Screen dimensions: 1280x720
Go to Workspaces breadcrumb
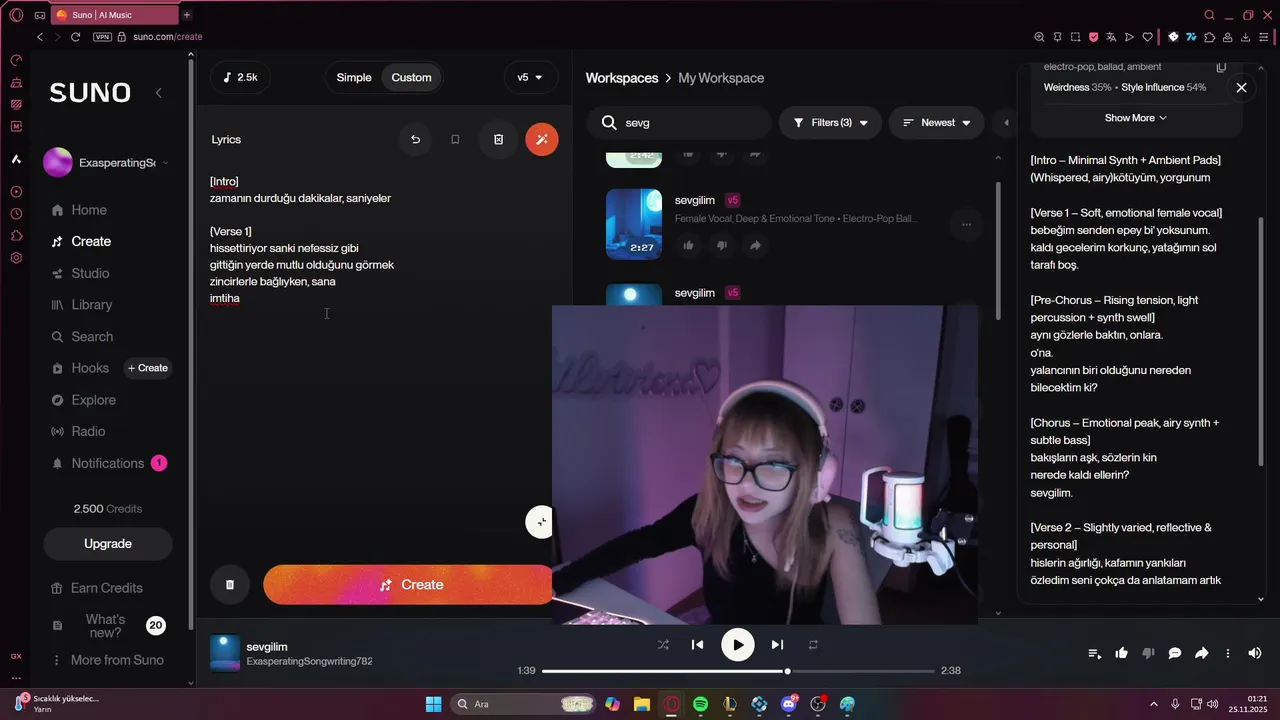click(x=622, y=78)
